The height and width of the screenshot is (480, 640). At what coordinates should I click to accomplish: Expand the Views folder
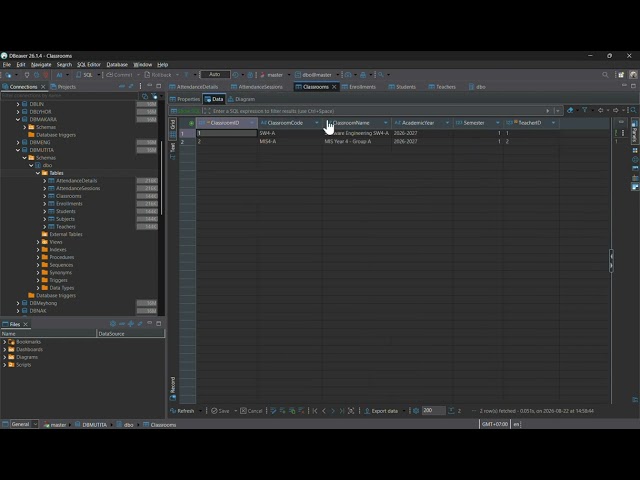(x=38, y=242)
